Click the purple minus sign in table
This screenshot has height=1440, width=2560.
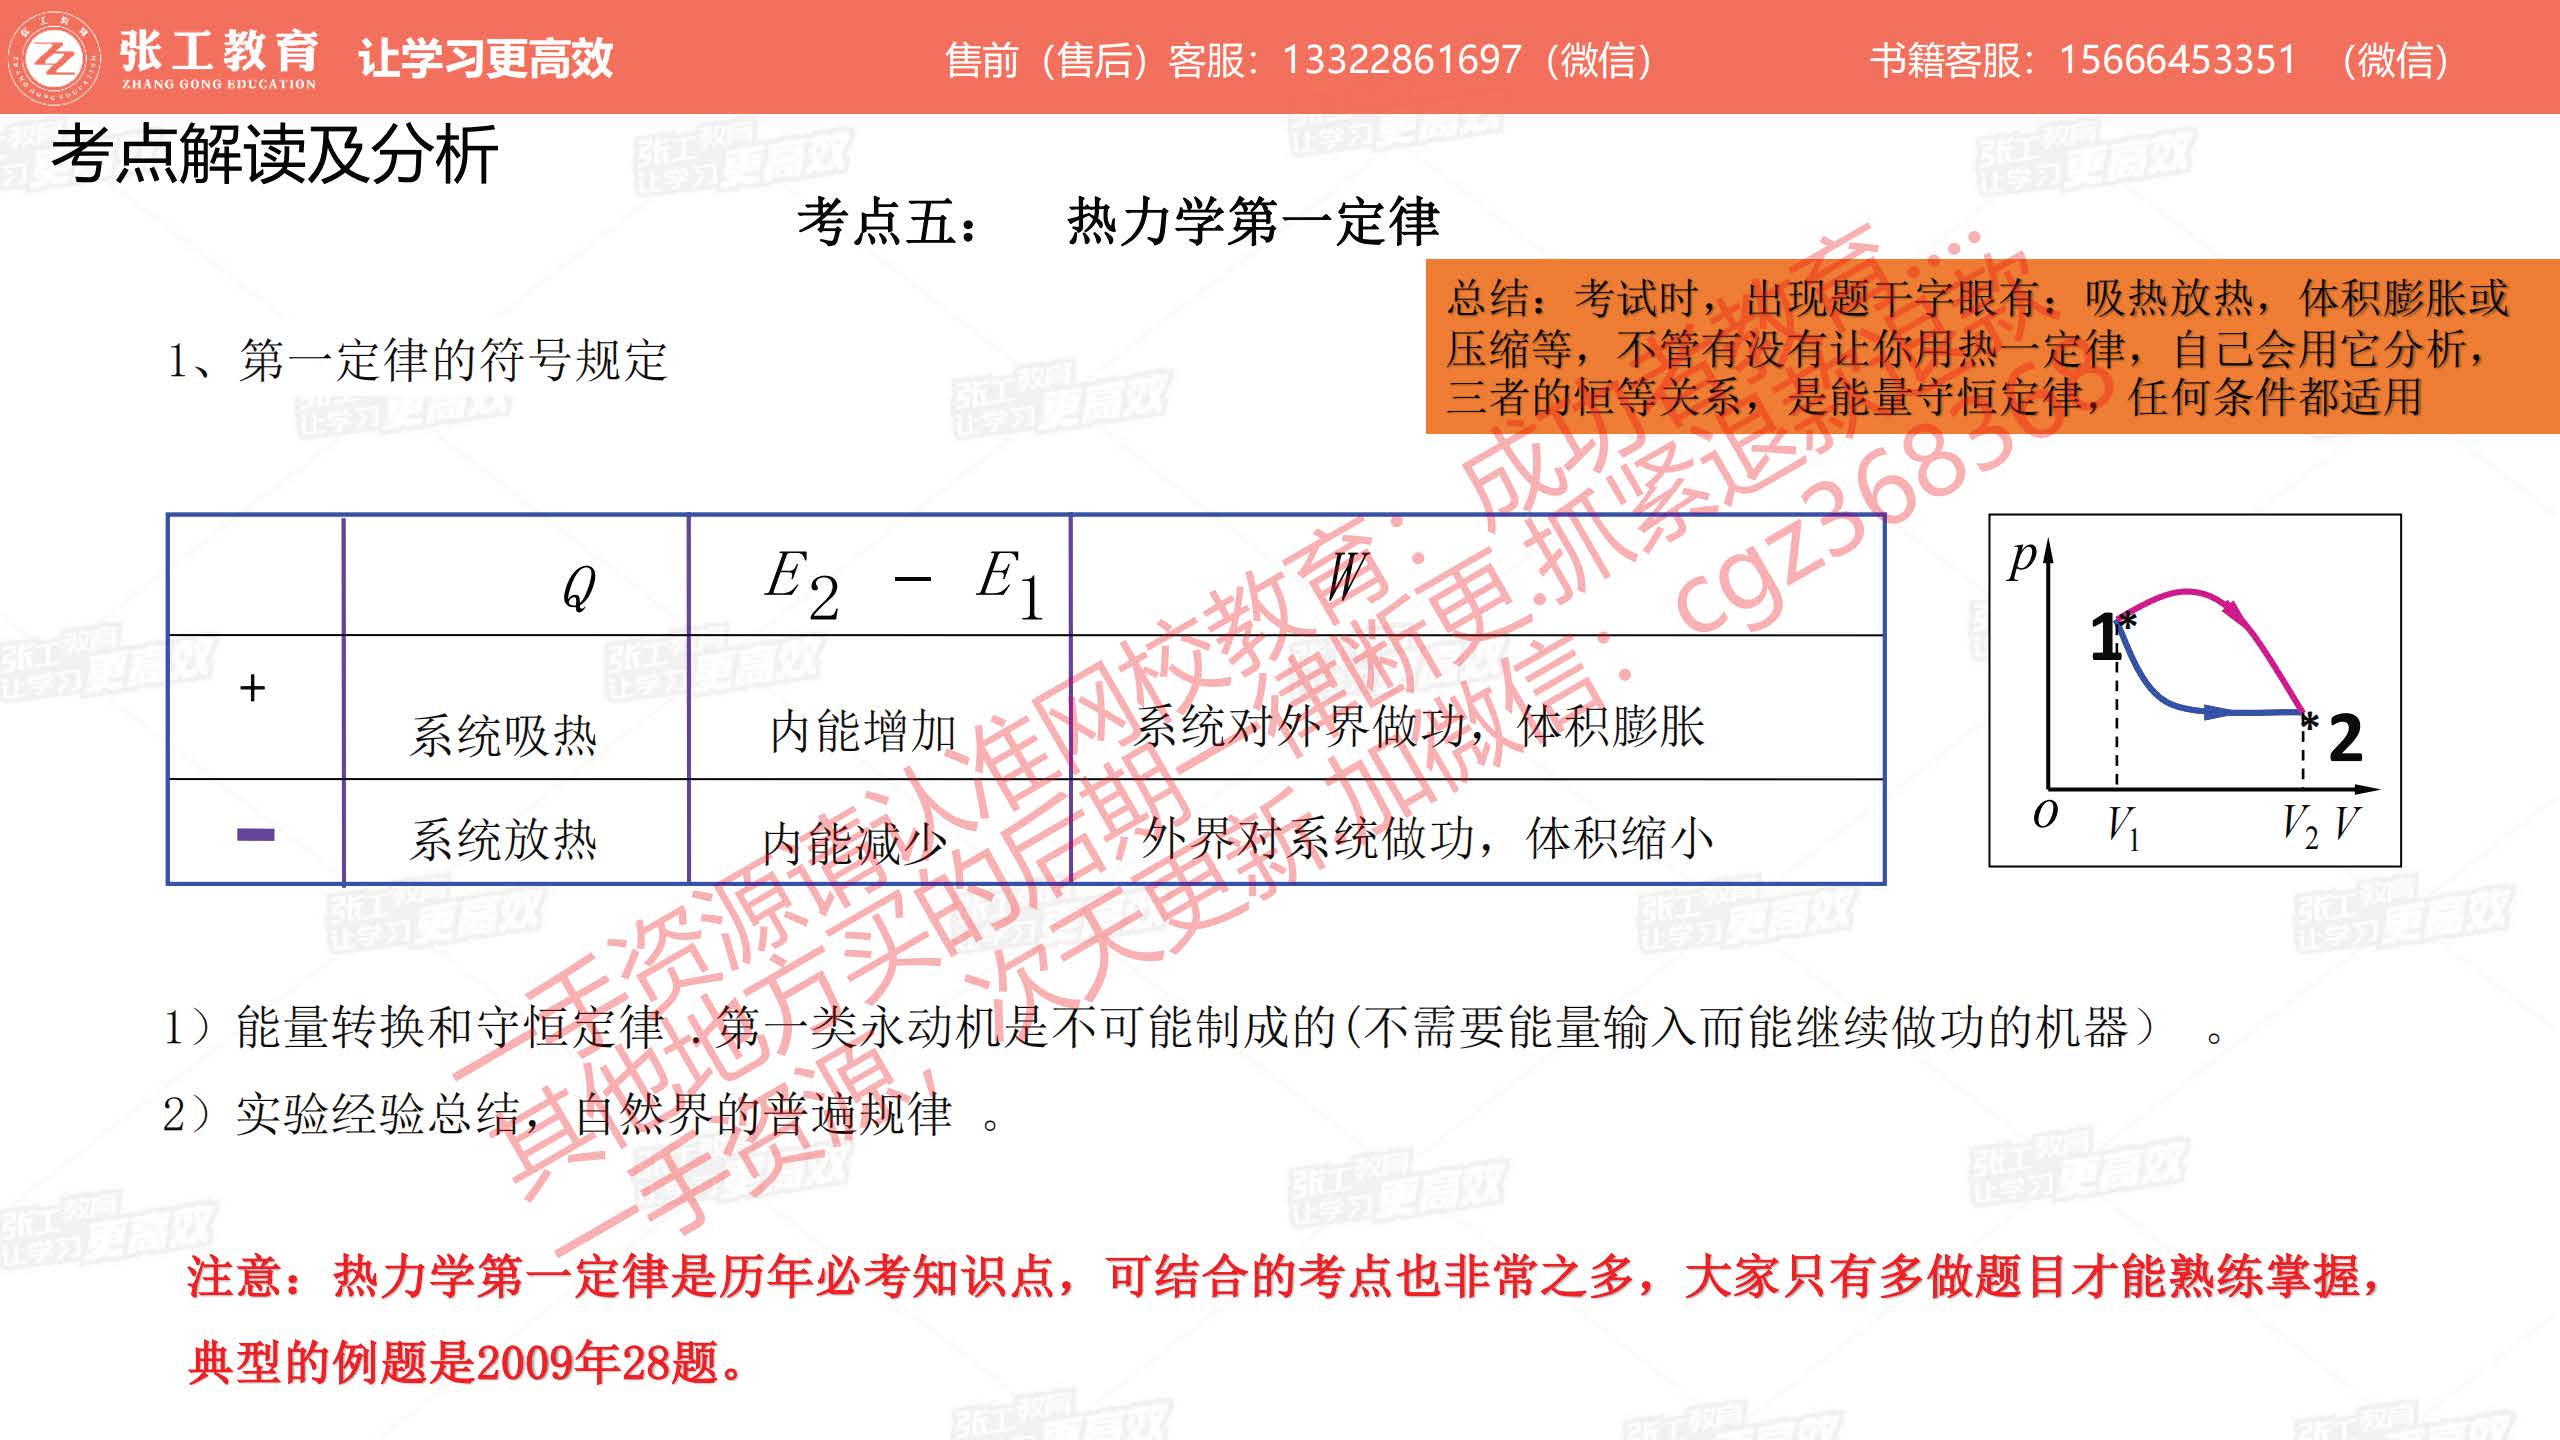(255, 835)
